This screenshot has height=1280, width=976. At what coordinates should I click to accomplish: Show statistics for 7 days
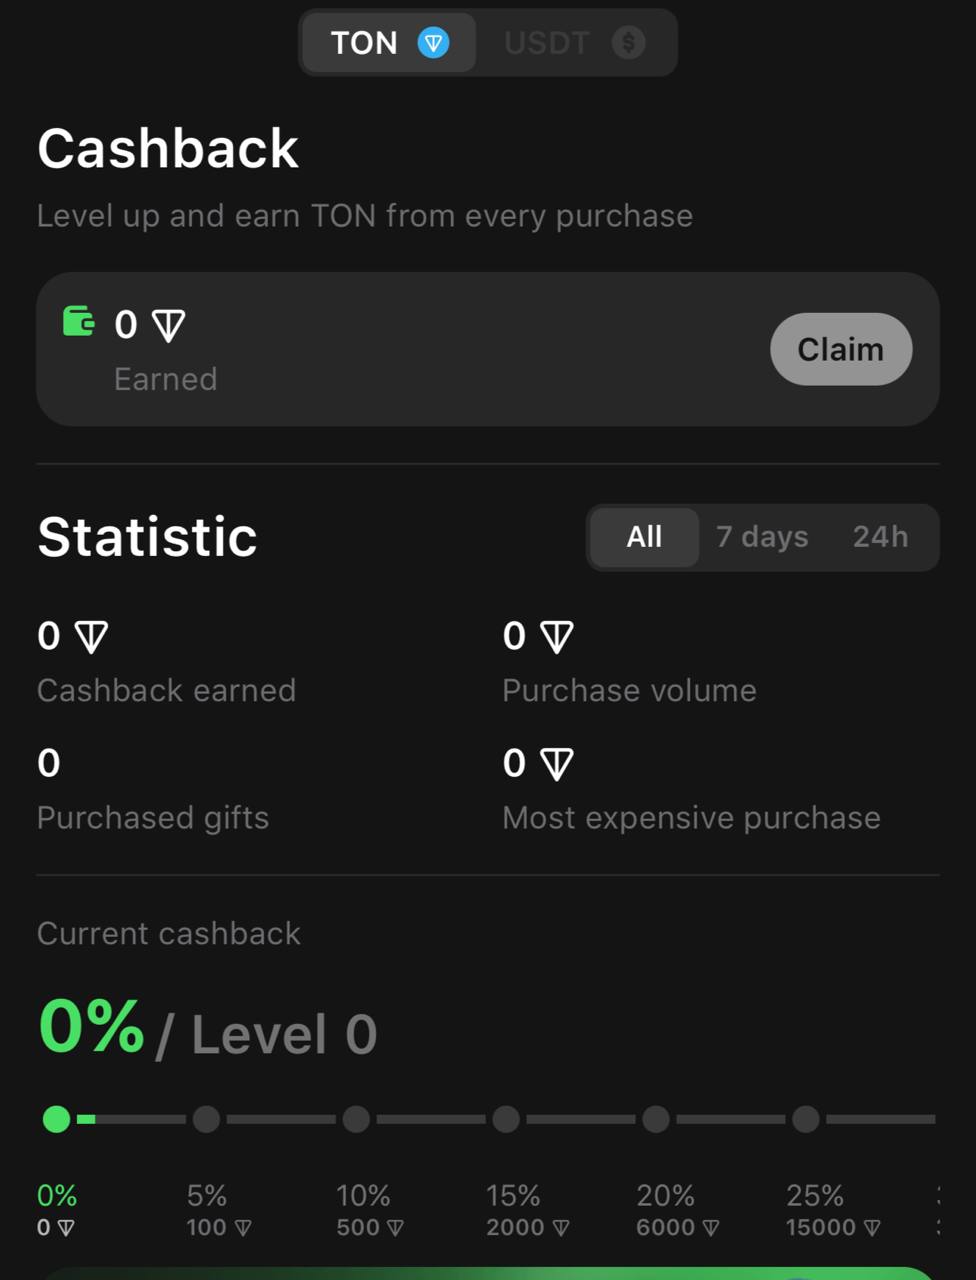762,537
